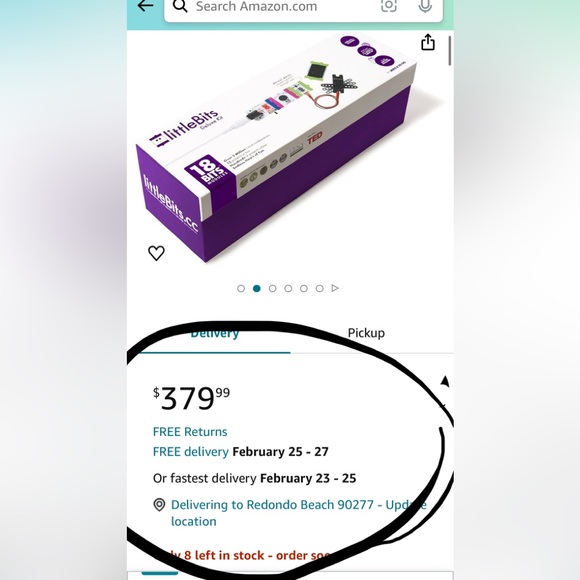Screen dimensions: 580x580
Task: Open the FREE delivery link
Action: pyautogui.click(x=191, y=452)
